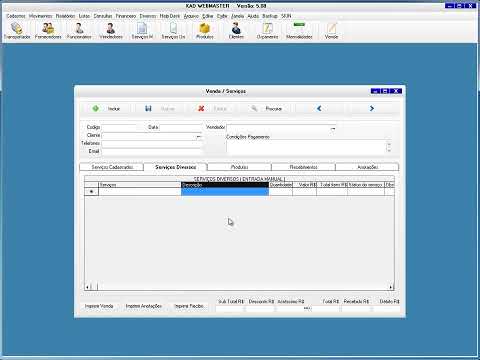Open the Orçamento toolbar icon
Image resolution: width=480 pixels, height=360 pixels.
pos(267,31)
